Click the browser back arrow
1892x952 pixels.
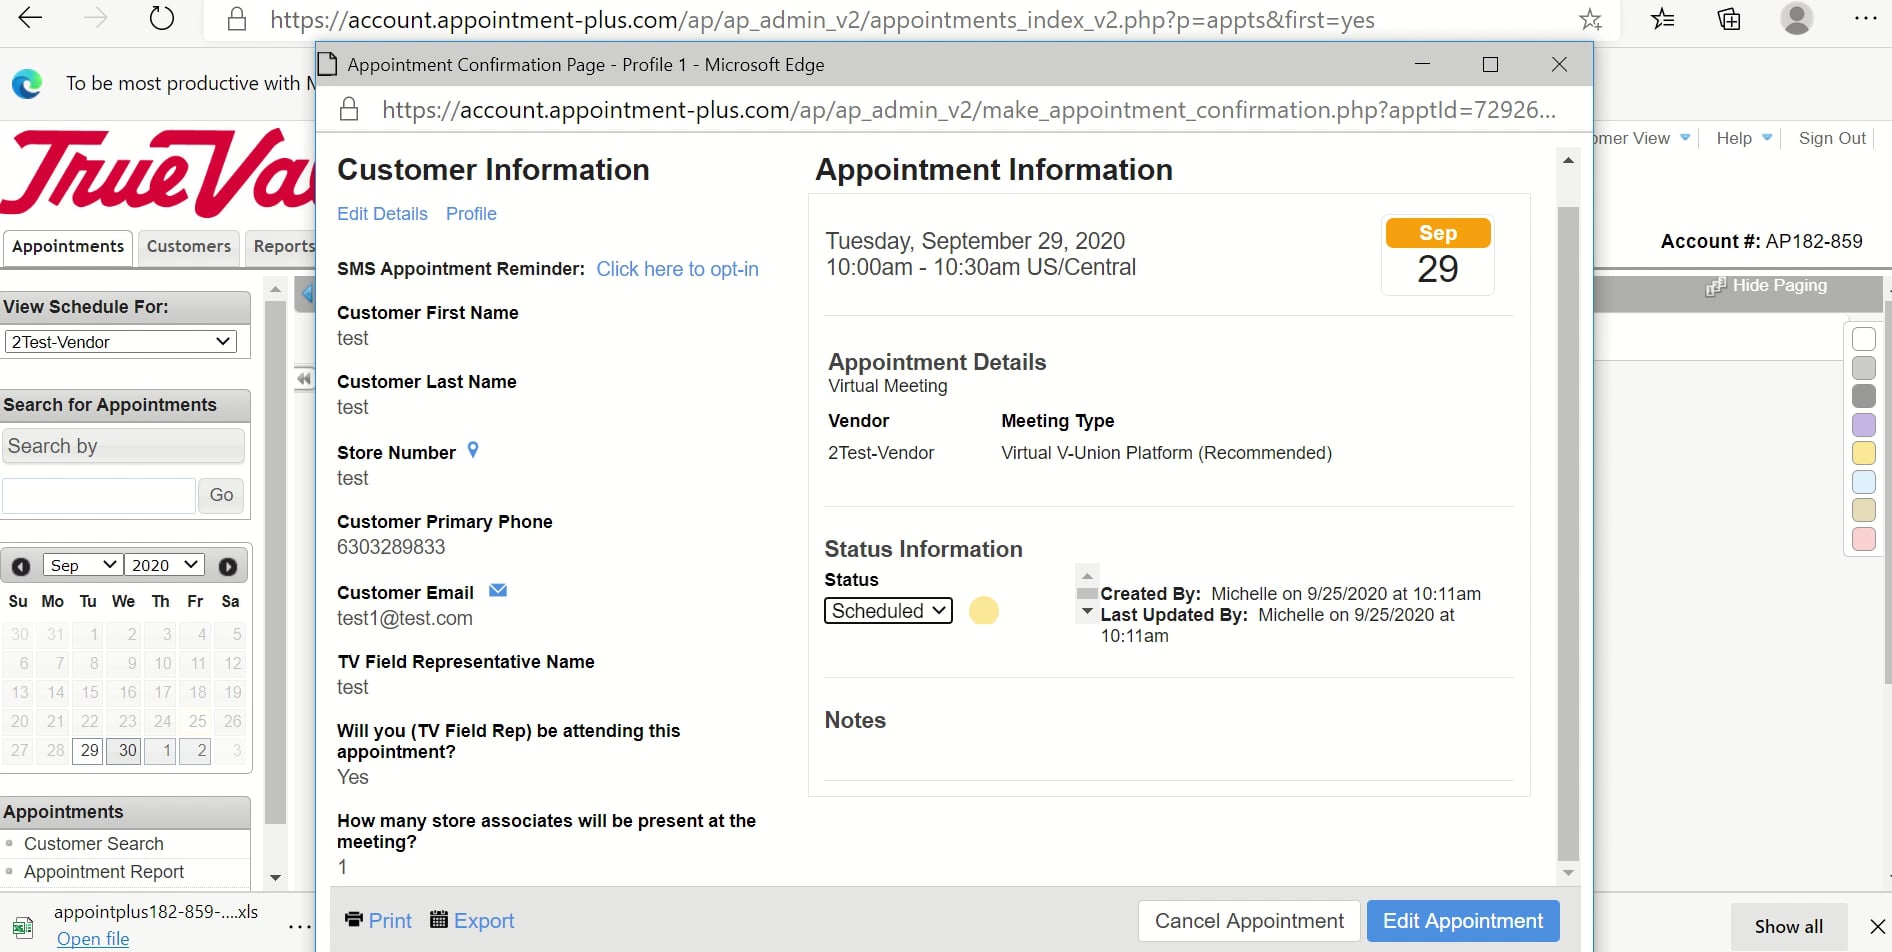(31, 18)
